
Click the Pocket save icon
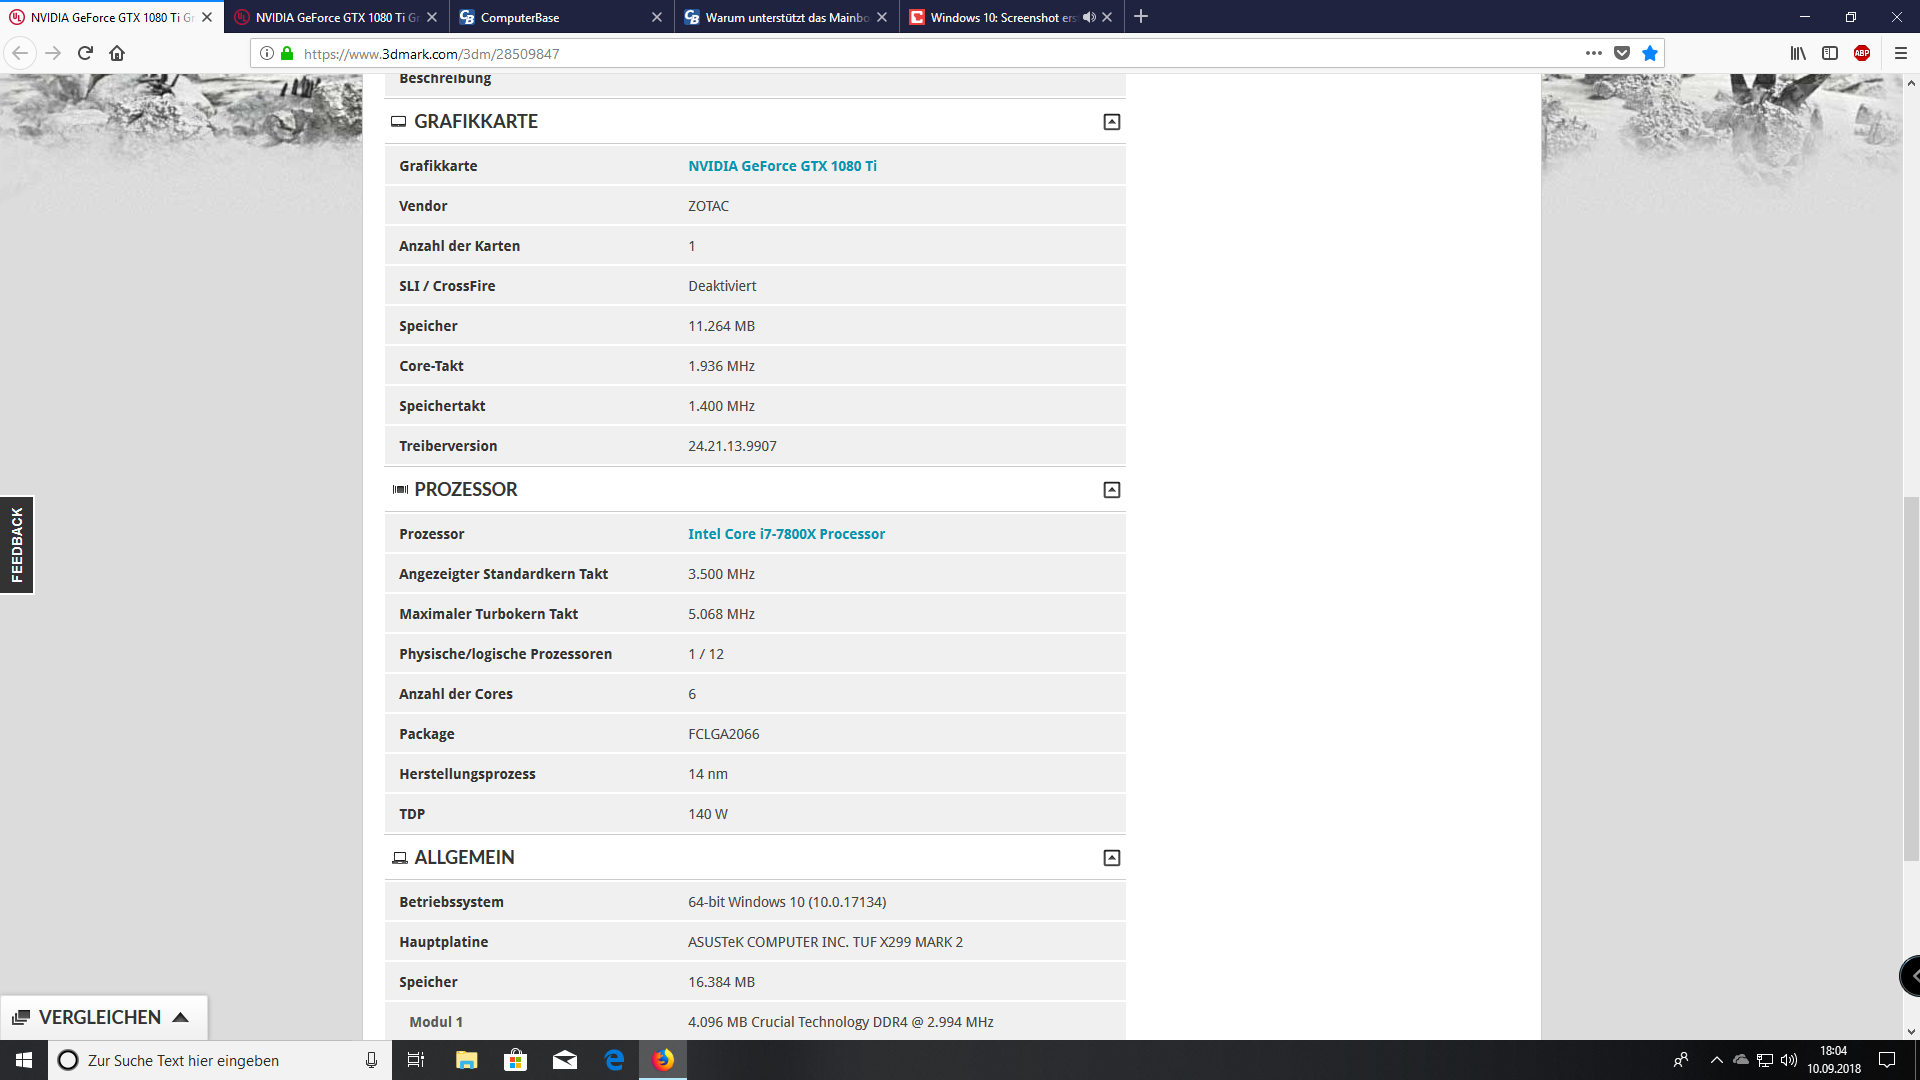1622,53
